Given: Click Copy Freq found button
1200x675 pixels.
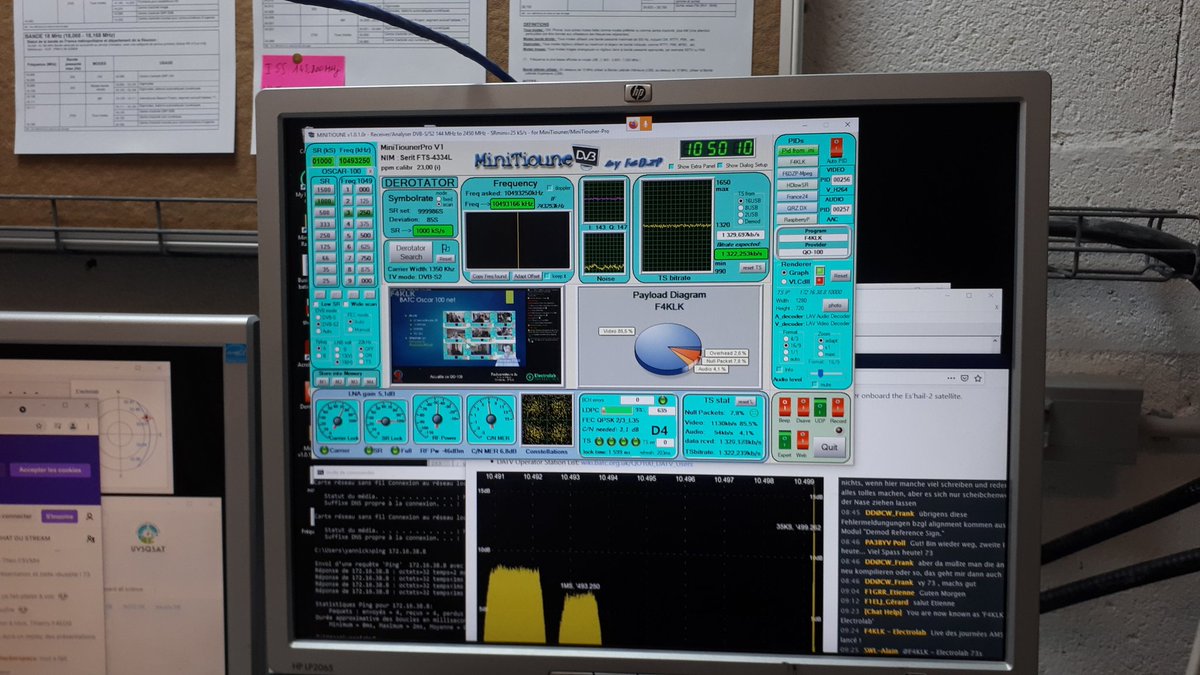Looking at the screenshot, I should [489, 276].
